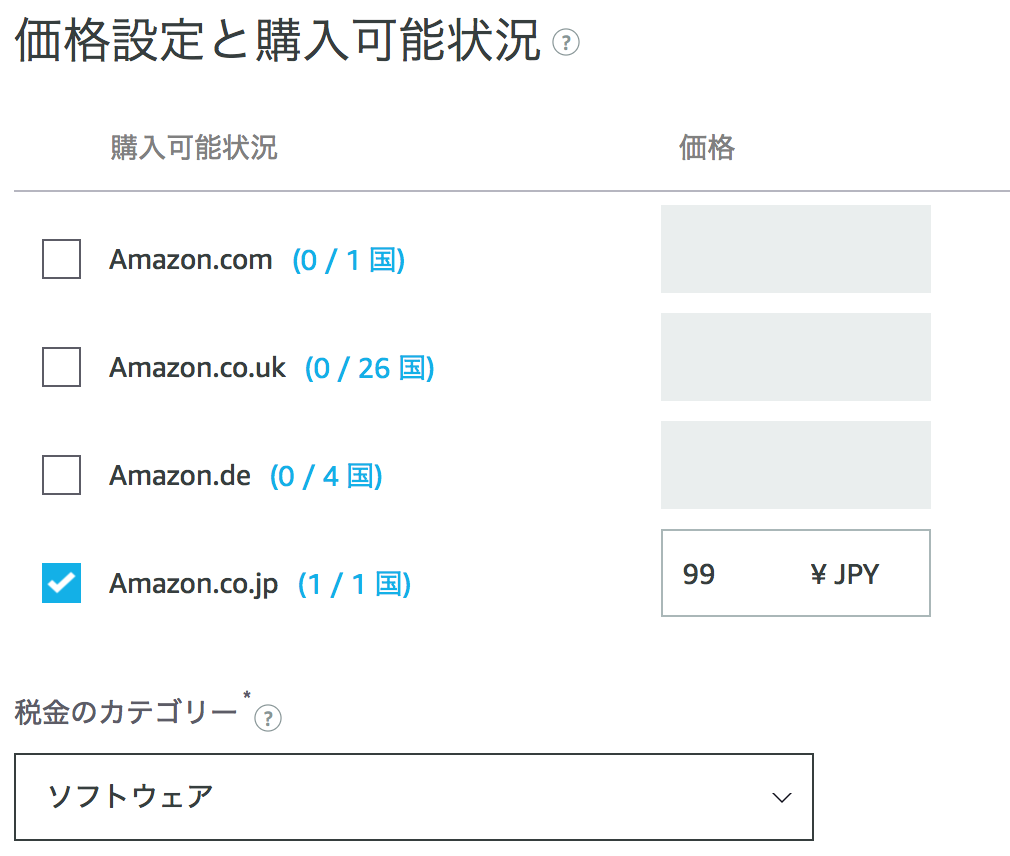Click the Amazon.co.uk marketplace label

coord(197,368)
